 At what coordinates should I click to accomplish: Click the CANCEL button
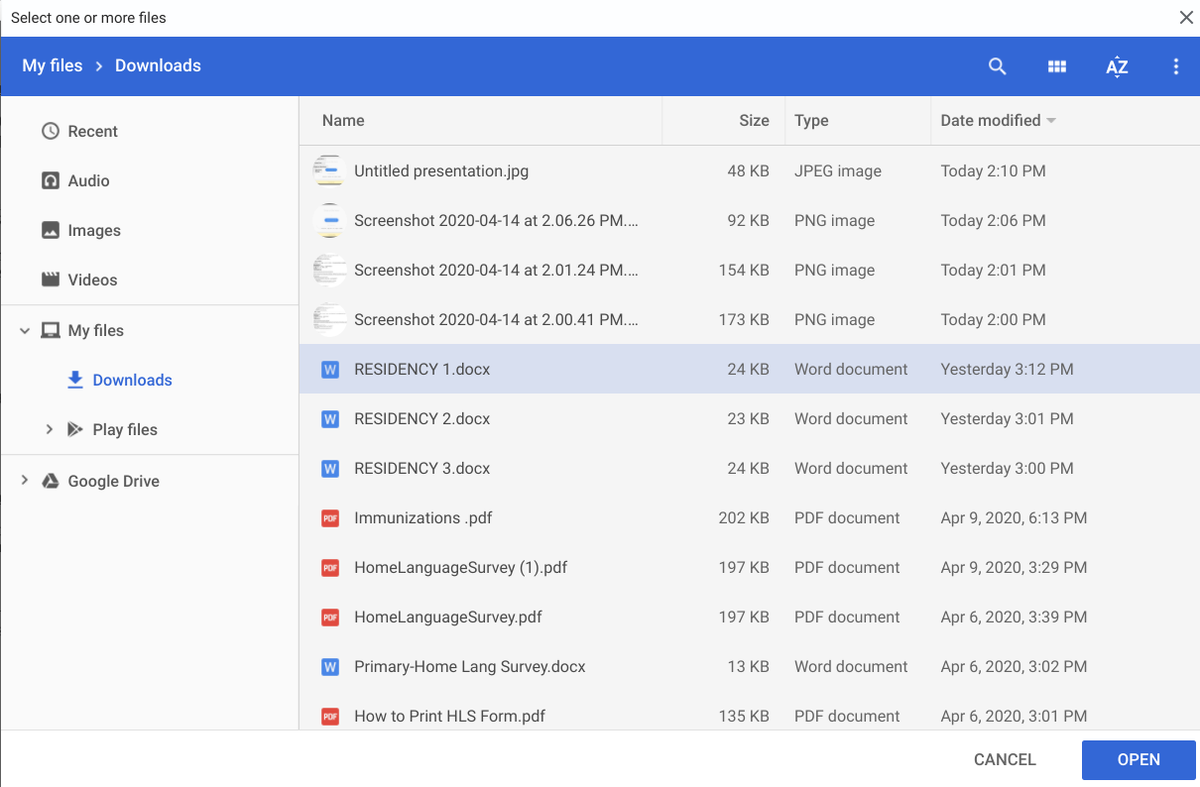point(1005,760)
